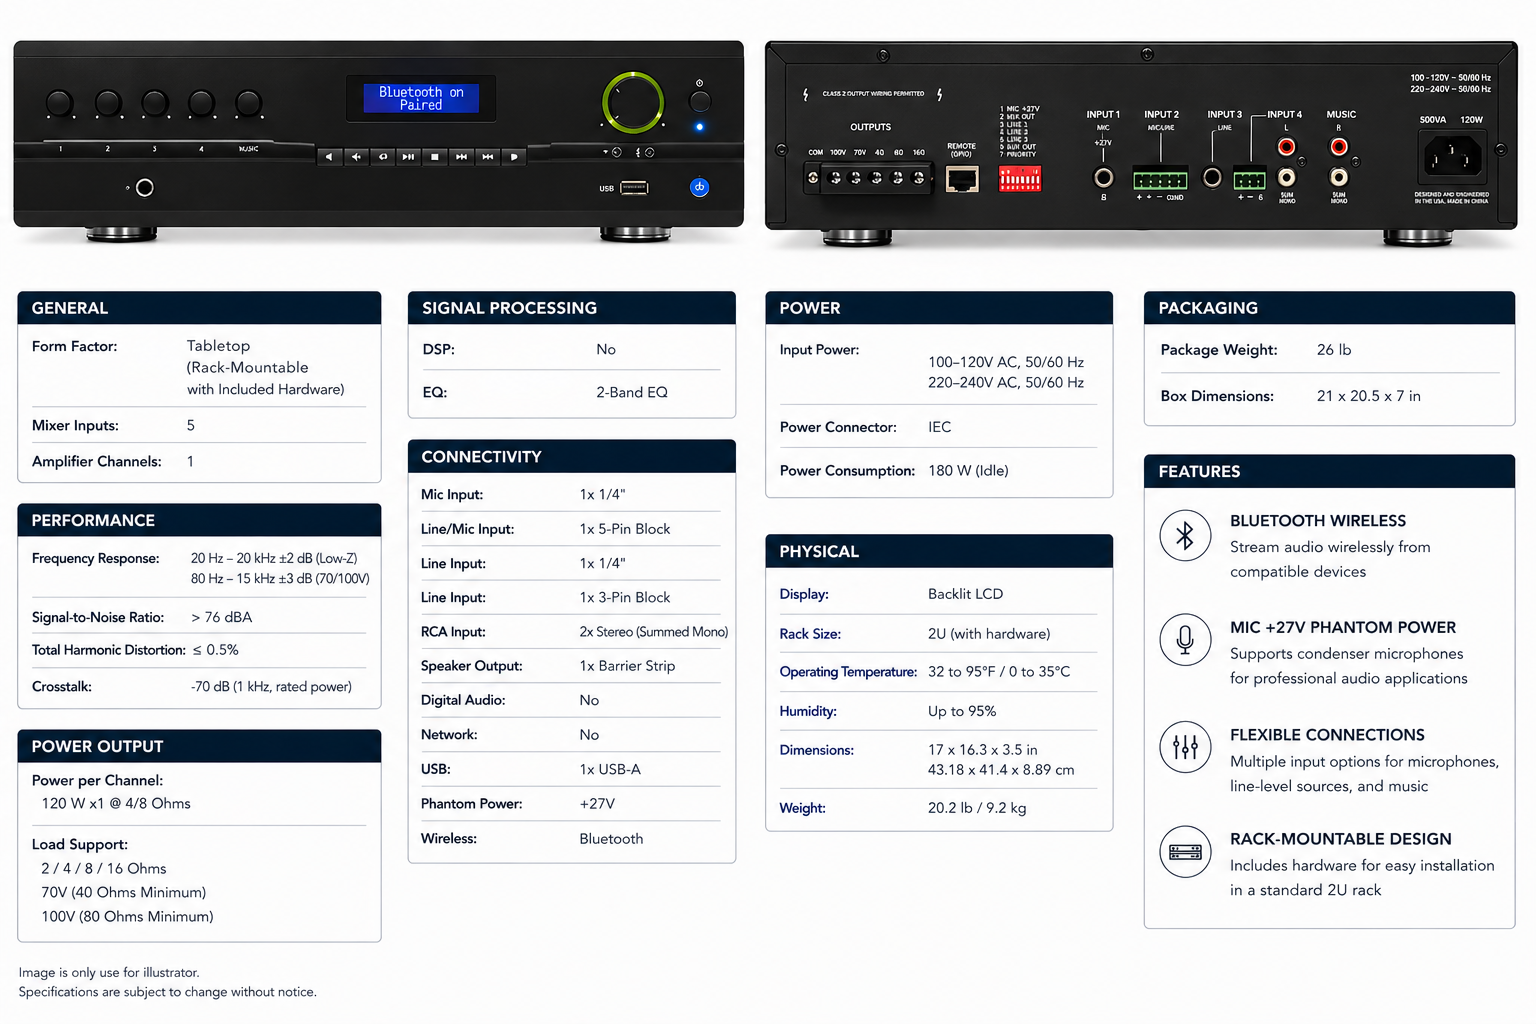The width and height of the screenshot is (1536, 1024).
Task: Click the blue power LED indicator
Action: point(699,127)
